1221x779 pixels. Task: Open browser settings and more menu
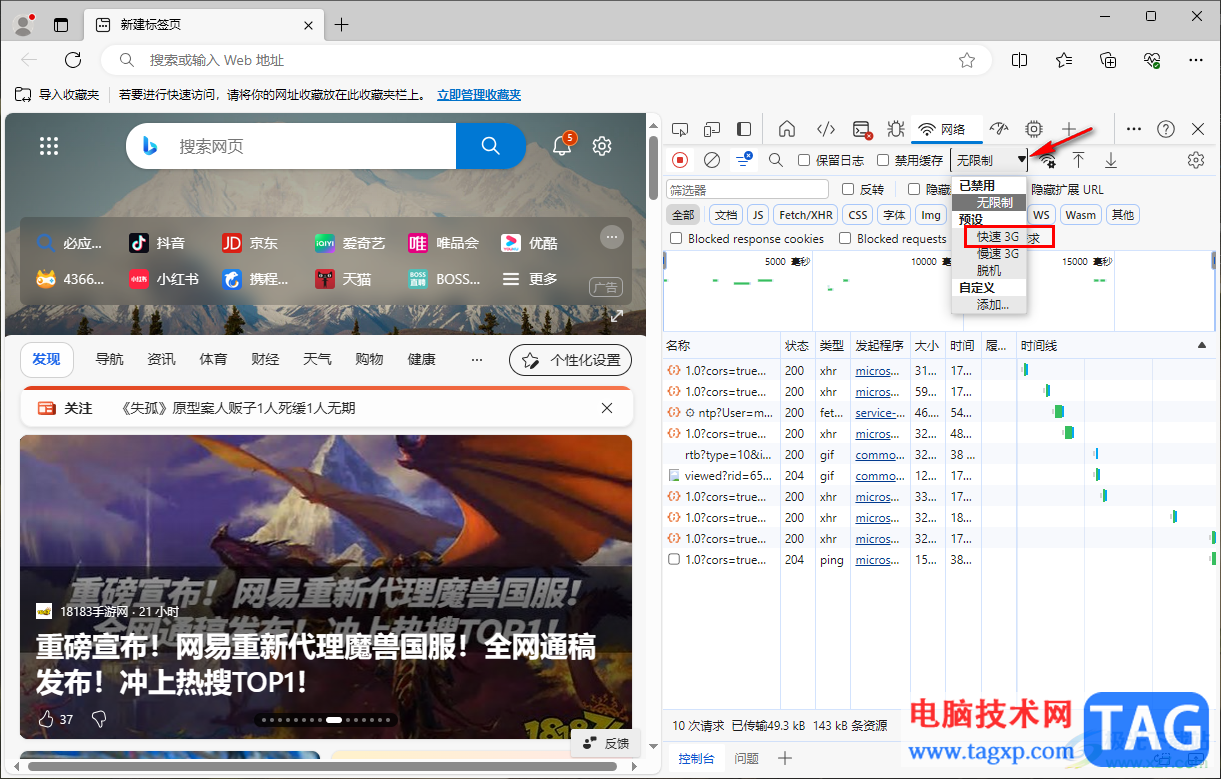click(1196, 60)
